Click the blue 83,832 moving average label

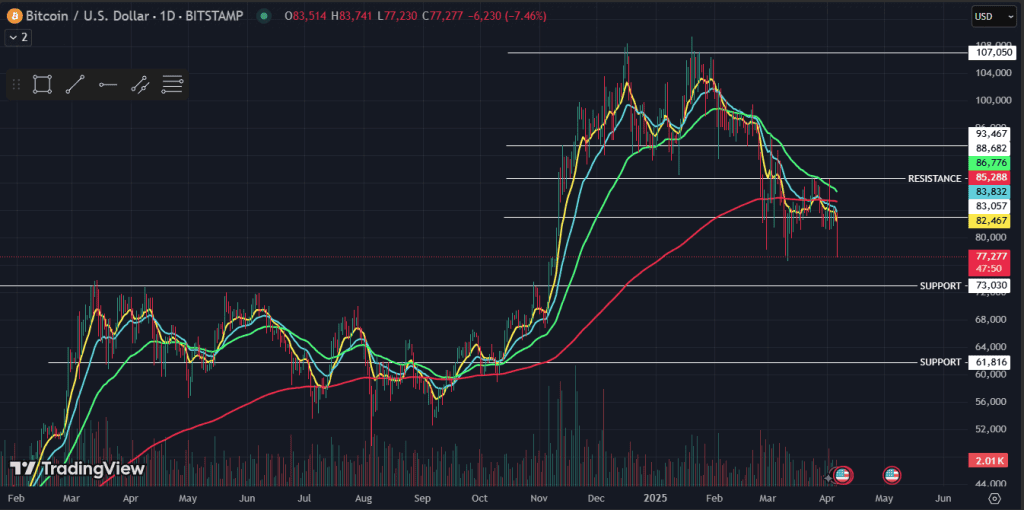[x=989, y=191]
